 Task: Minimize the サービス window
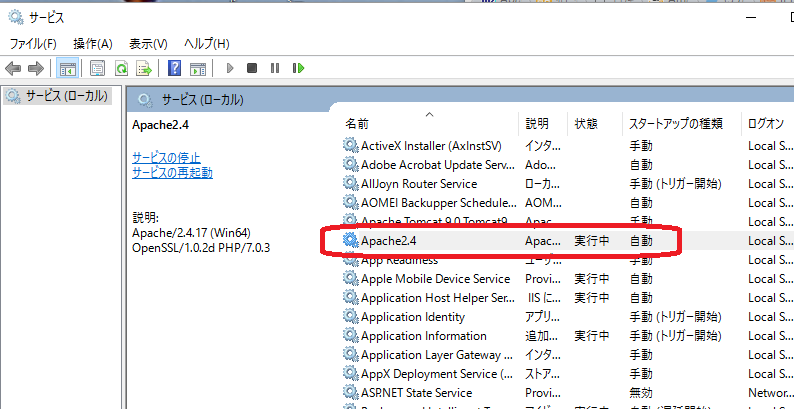click(x=751, y=17)
